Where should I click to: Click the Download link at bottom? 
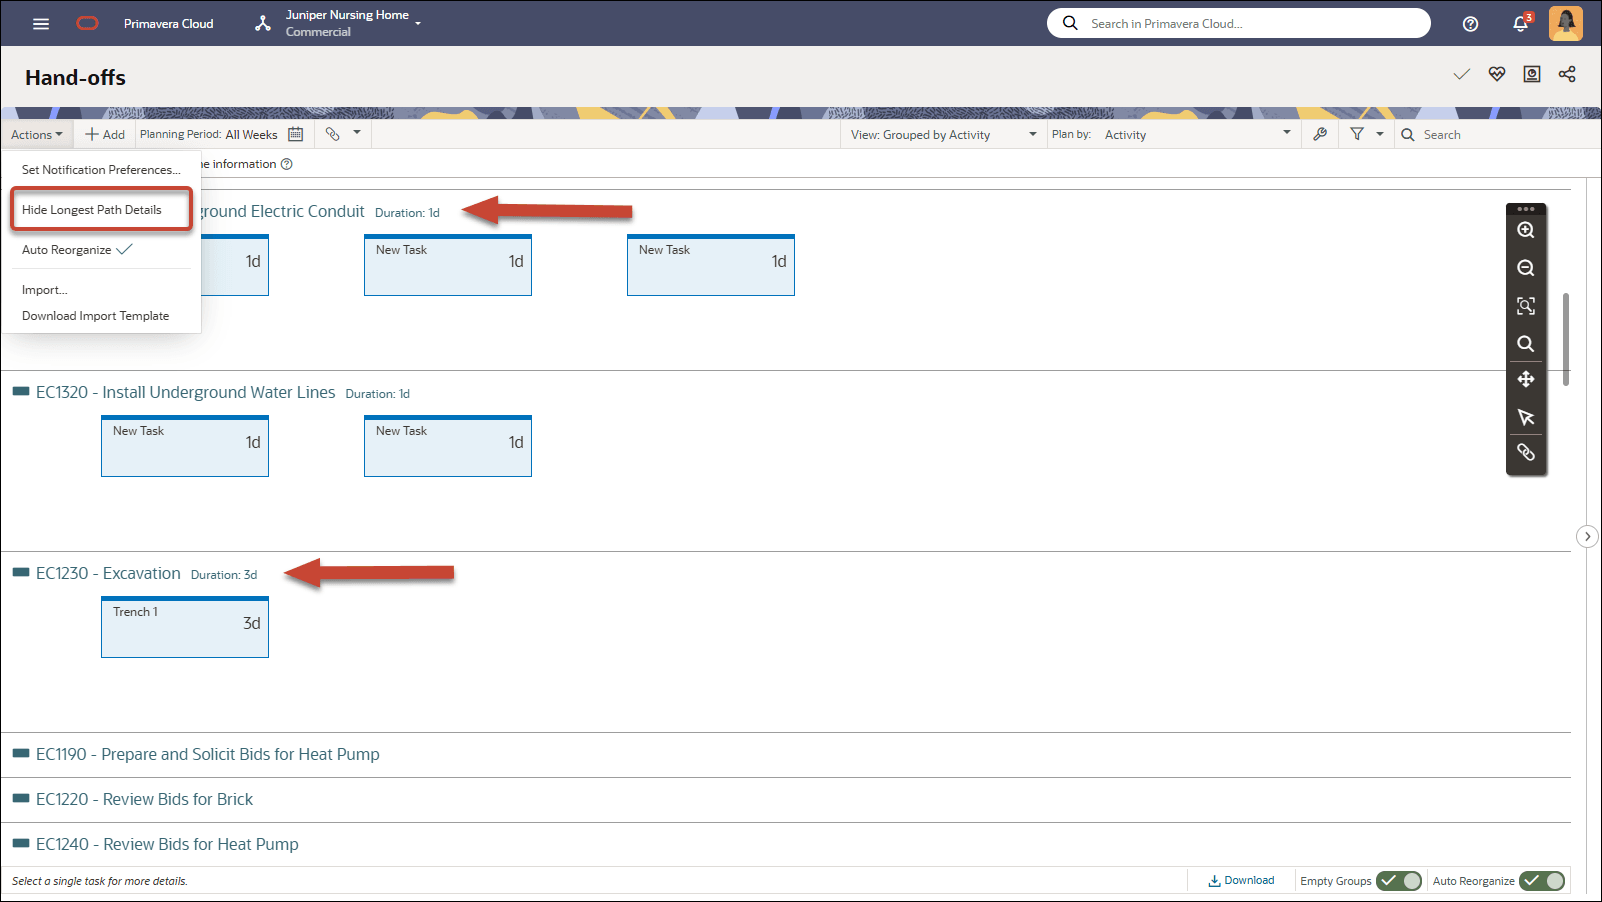click(x=1241, y=881)
